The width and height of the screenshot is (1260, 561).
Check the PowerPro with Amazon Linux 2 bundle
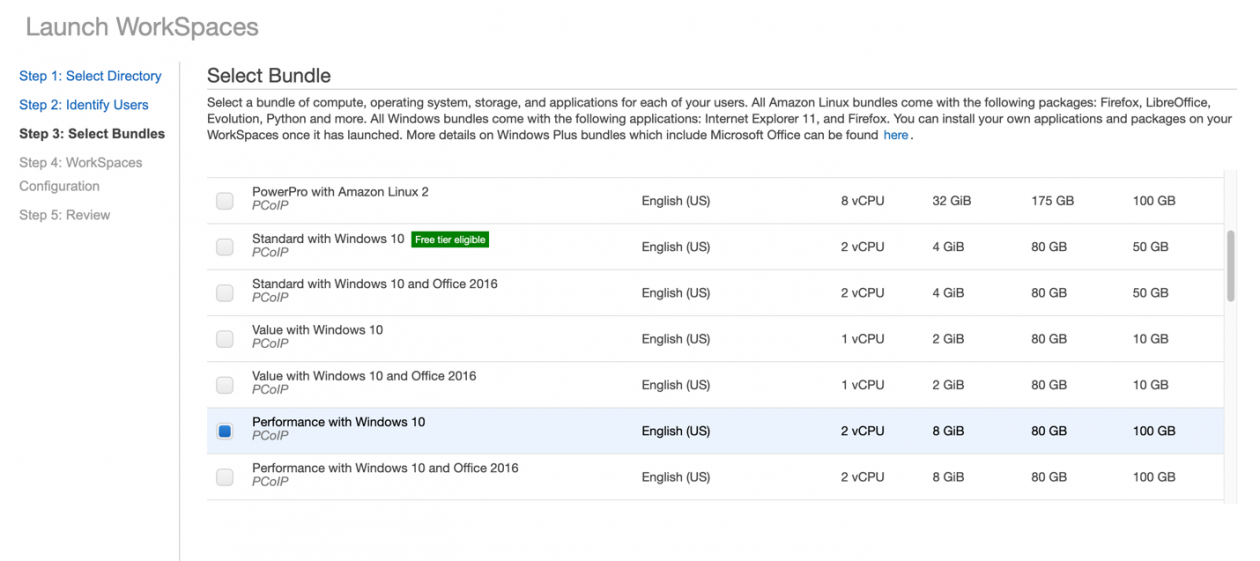pos(225,201)
